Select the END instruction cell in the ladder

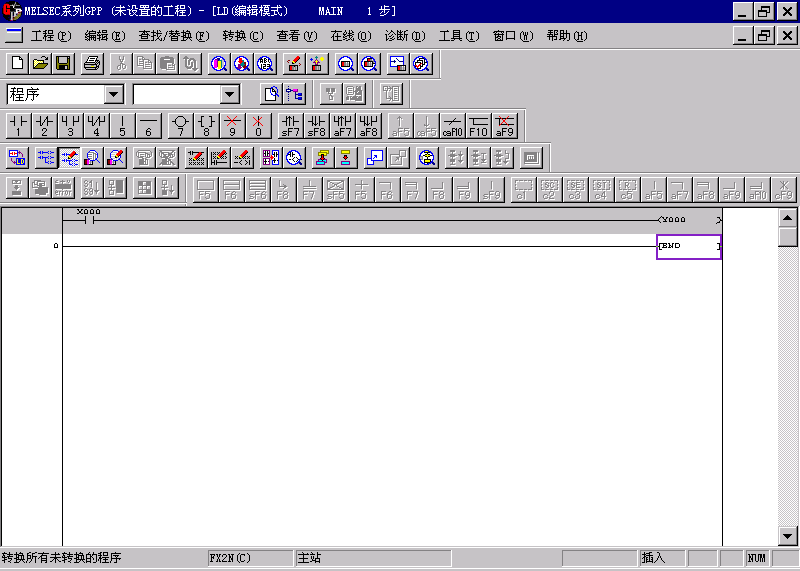[x=688, y=246]
